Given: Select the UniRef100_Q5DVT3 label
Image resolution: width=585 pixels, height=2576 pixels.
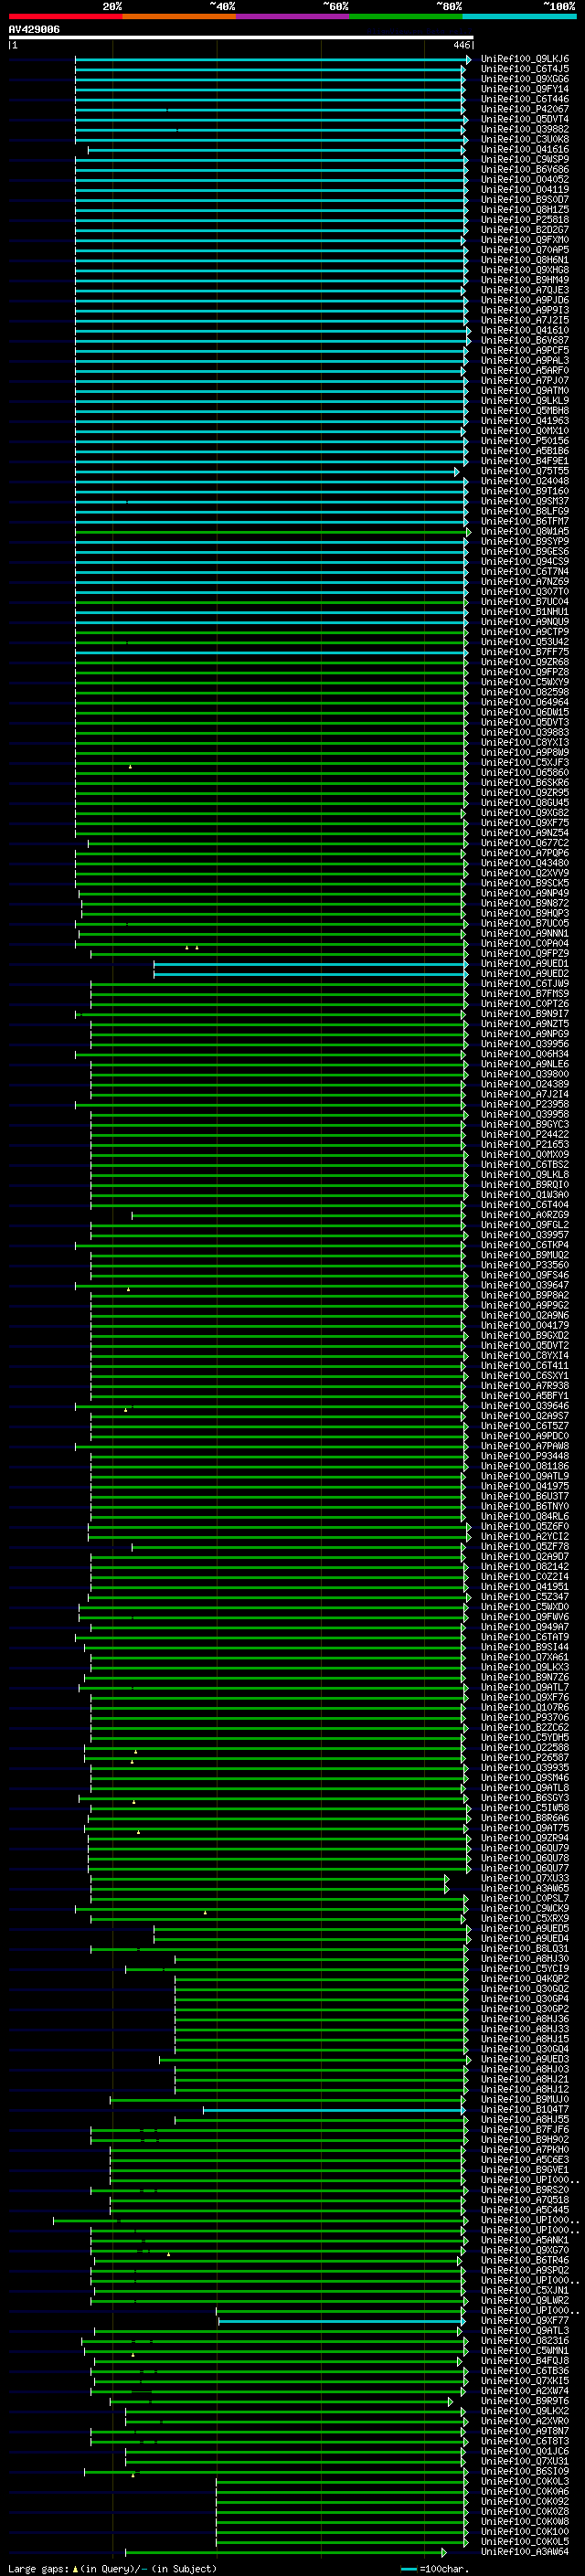Looking at the screenshot, I should click(x=525, y=722).
